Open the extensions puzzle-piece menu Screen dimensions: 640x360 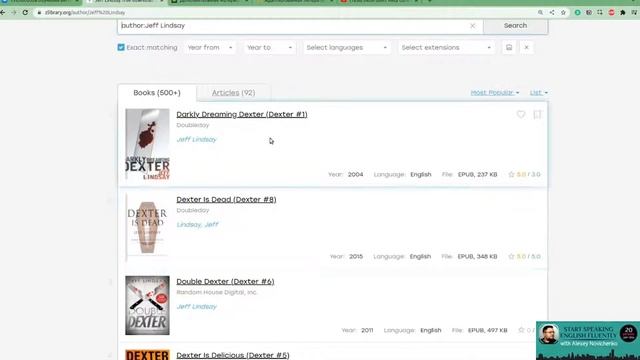623,13
